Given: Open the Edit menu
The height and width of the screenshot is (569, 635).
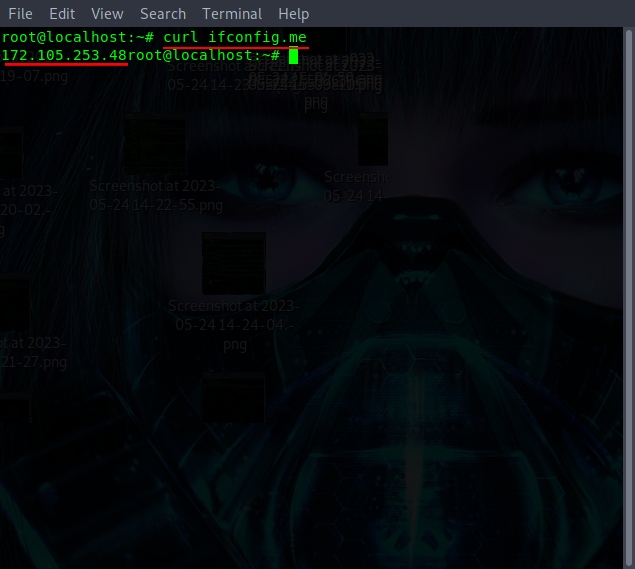Looking at the screenshot, I should [x=62, y=14].
